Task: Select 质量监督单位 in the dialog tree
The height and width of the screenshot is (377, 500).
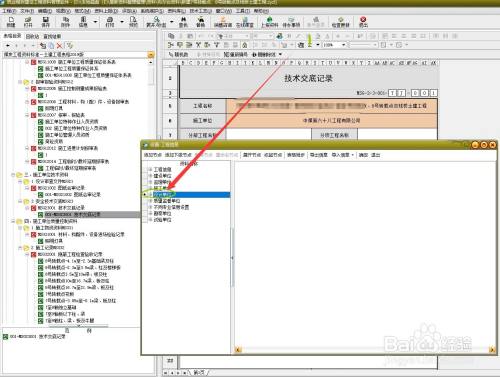Action: click(167, 201)
